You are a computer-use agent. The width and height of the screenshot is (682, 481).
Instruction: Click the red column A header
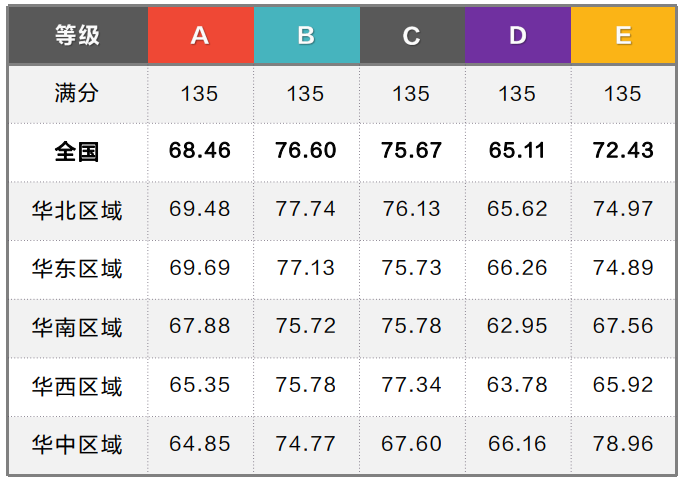[200, 36]
